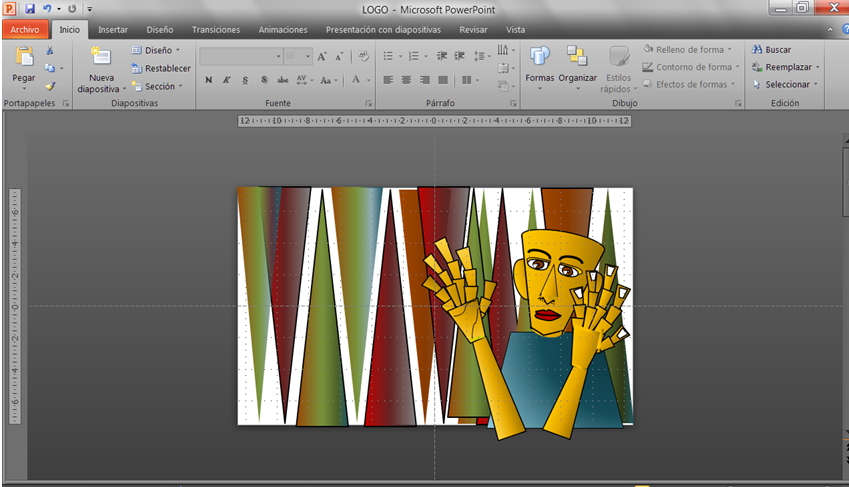The image size is (849, 487).
Task: Click the Buscar binoculars button
Action: [771, 49]
